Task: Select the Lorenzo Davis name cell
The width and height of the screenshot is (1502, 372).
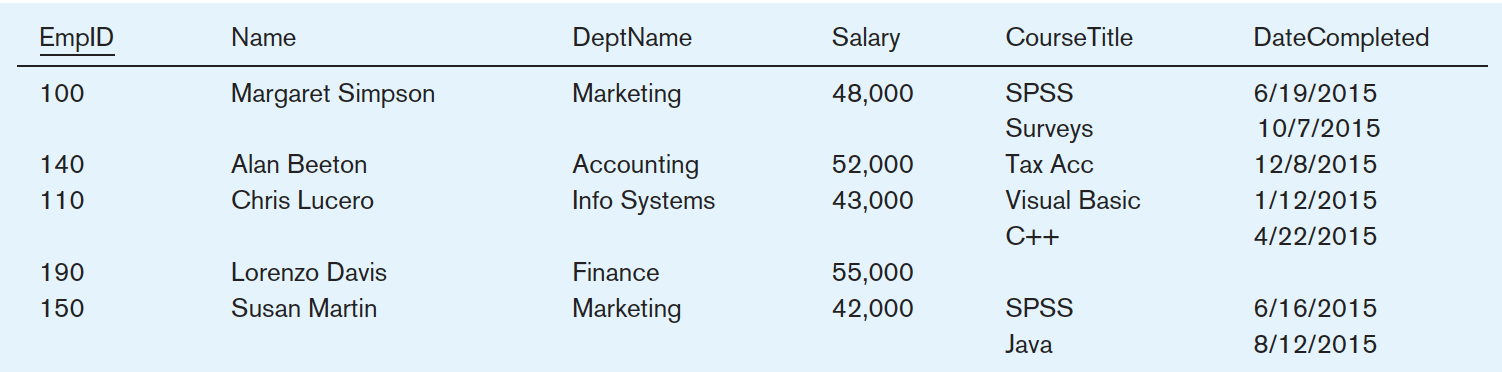Action: coord(309,272)
